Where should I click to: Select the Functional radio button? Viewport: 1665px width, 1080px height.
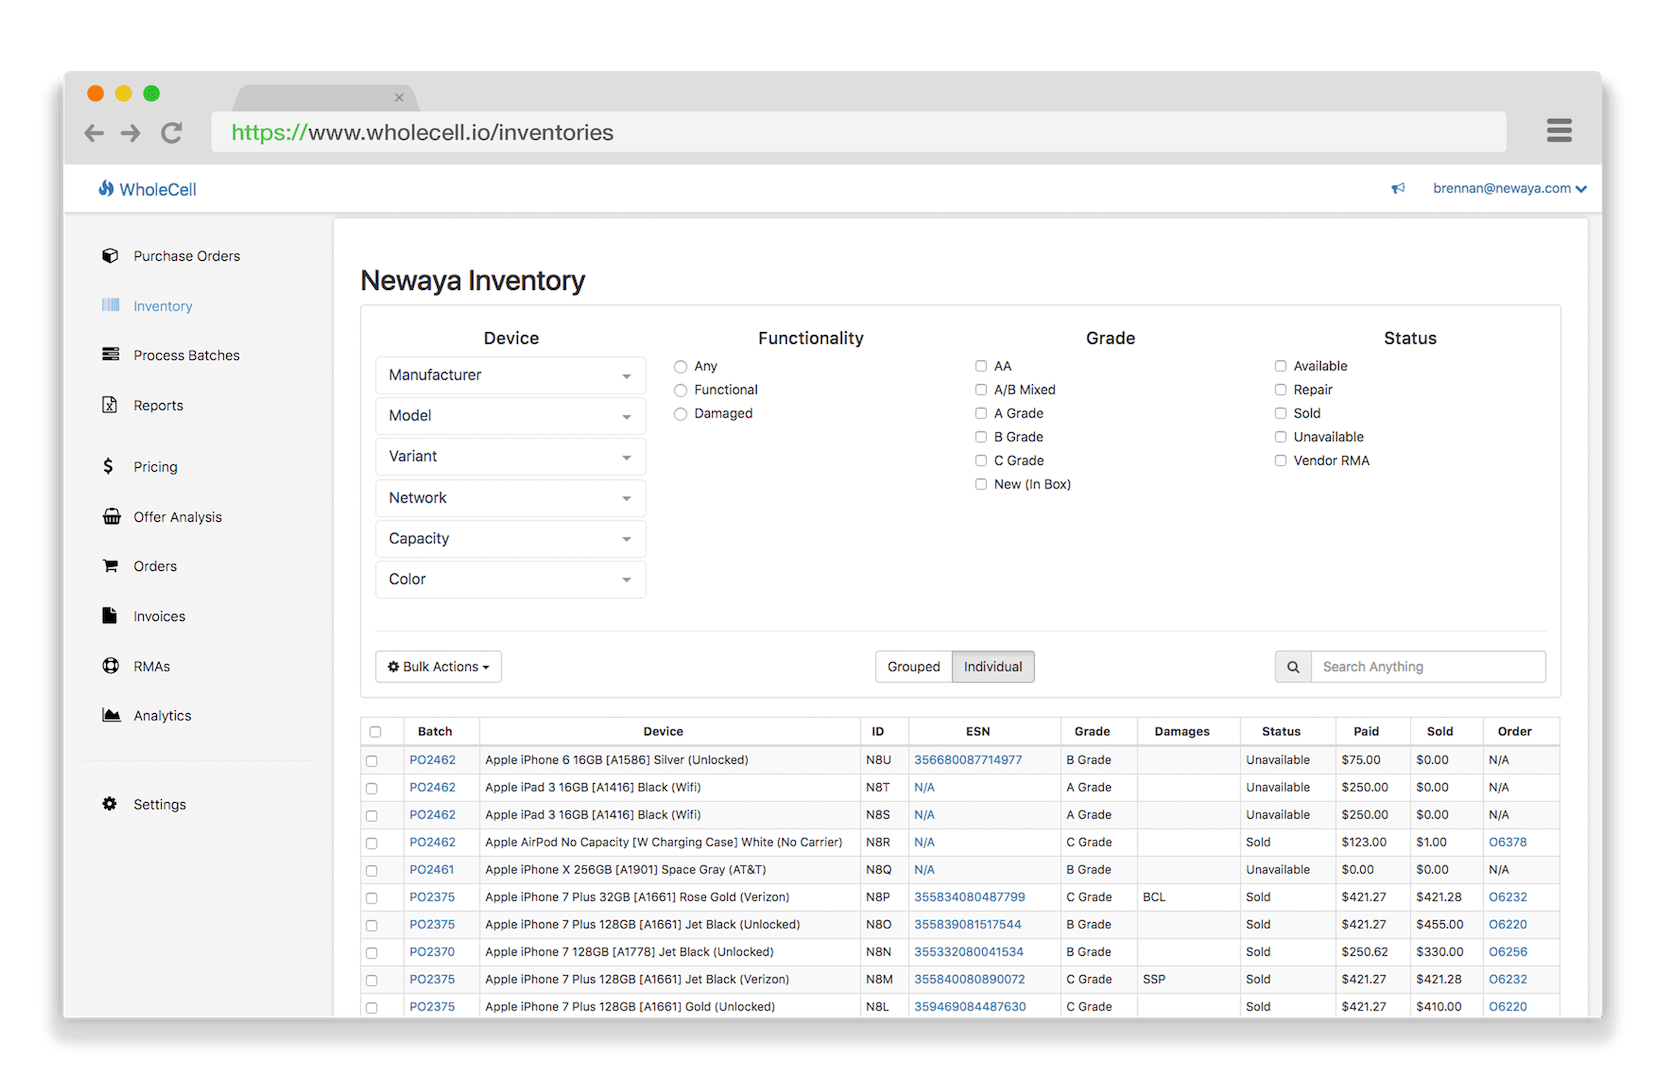(680, 390)
